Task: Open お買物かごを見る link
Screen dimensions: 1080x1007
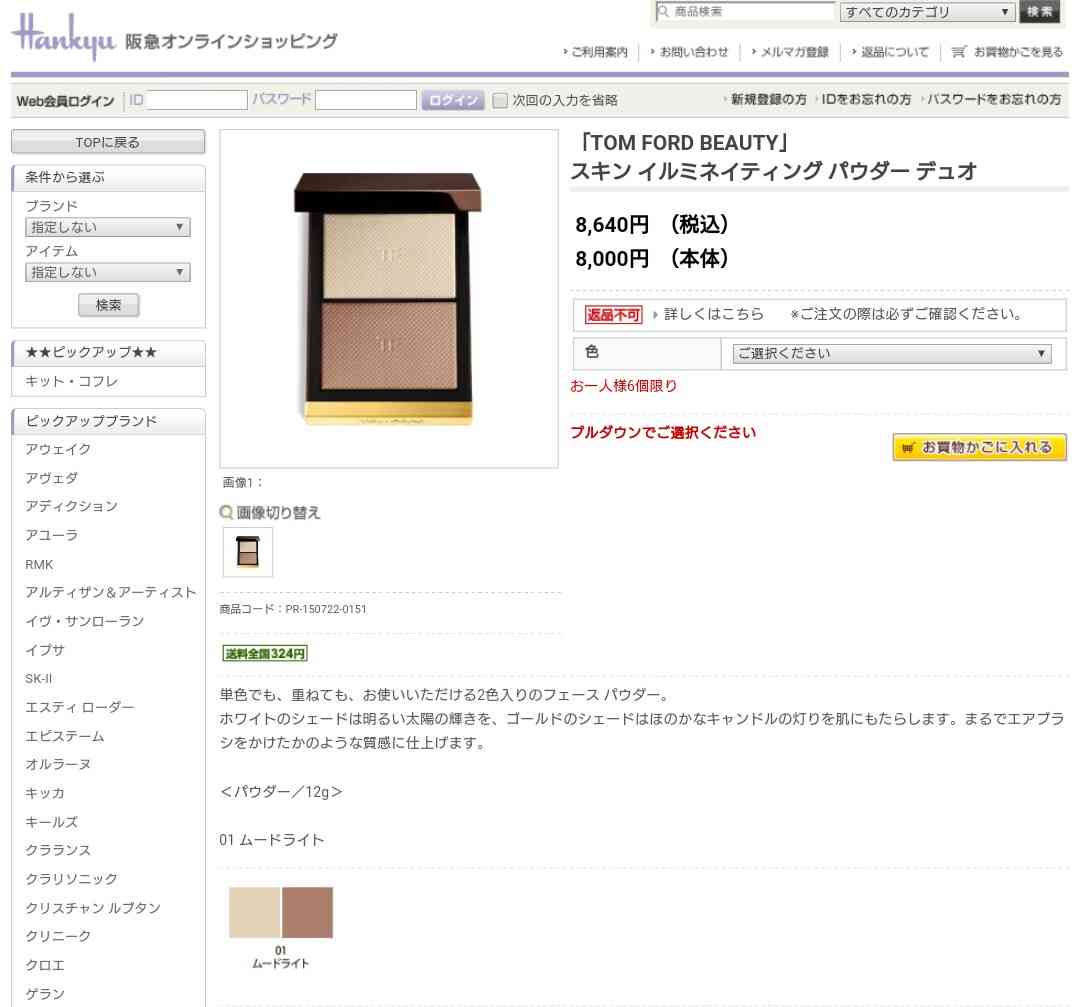Action: [x=1018, y=52]
